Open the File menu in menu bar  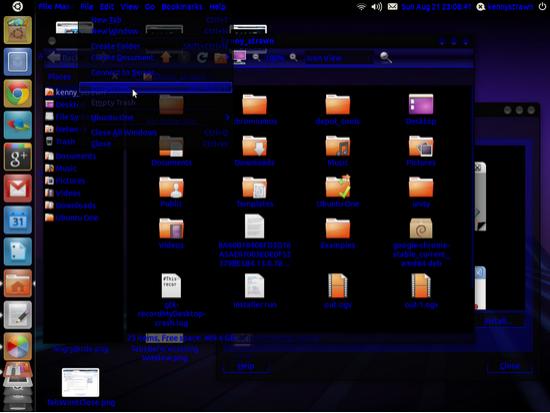pos(87,6)
